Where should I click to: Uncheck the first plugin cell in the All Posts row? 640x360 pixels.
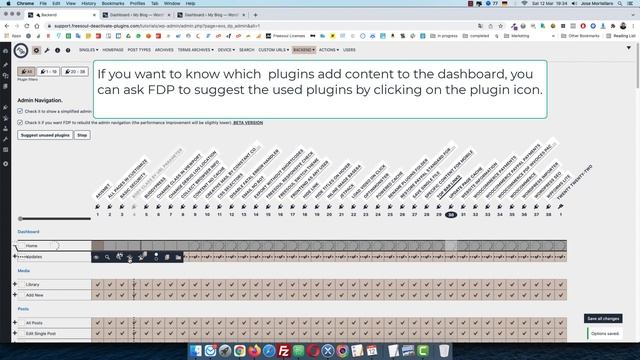tap(98, 323)
